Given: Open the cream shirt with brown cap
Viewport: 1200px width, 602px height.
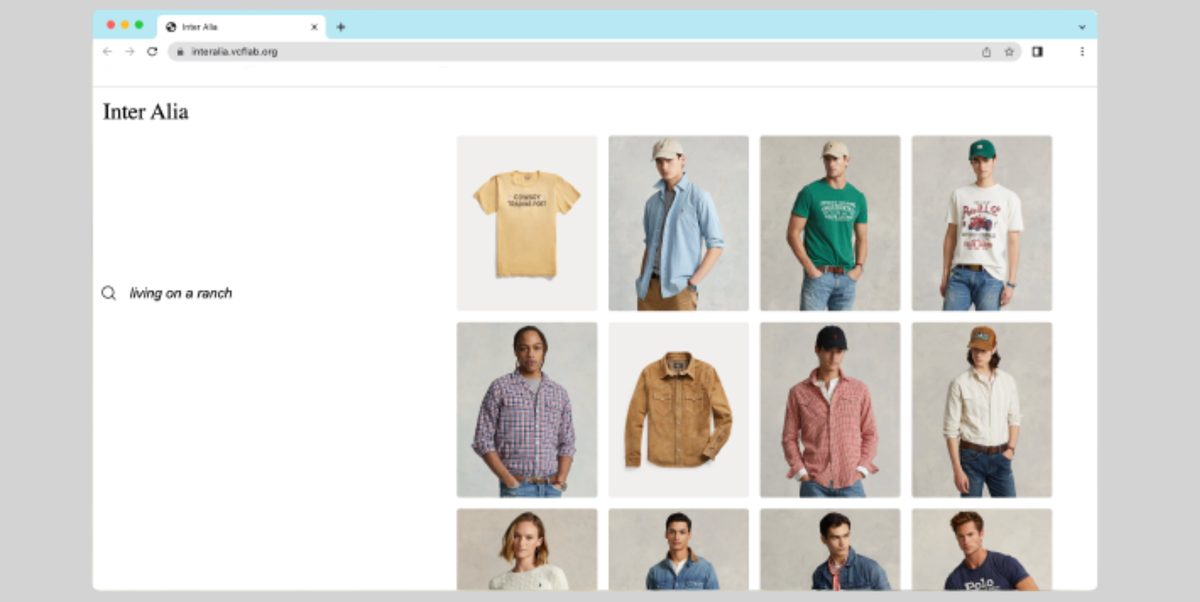Looking at the screenshot, I should pos(982,410).
